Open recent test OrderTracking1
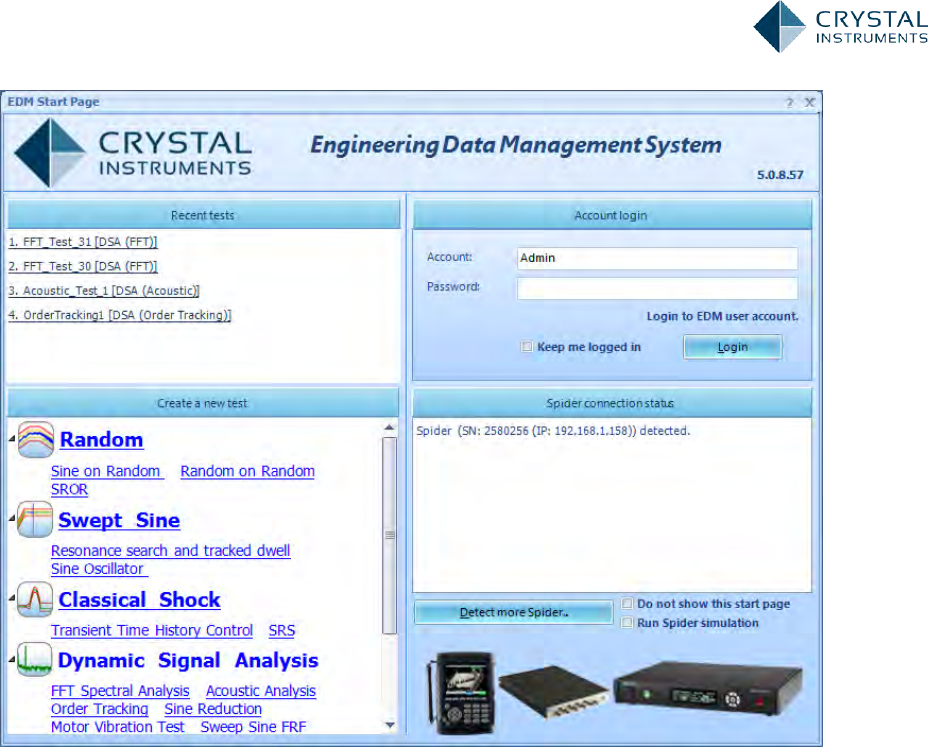This screenshot has width=928, height=747. pos(120,315)
